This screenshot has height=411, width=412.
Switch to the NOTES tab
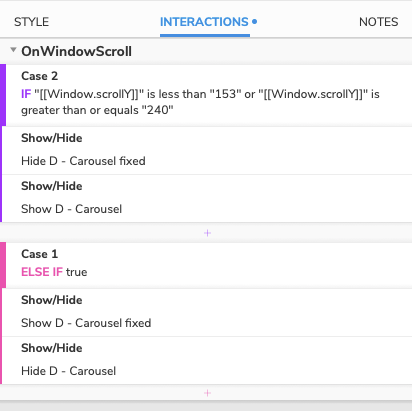pos(378,22)
